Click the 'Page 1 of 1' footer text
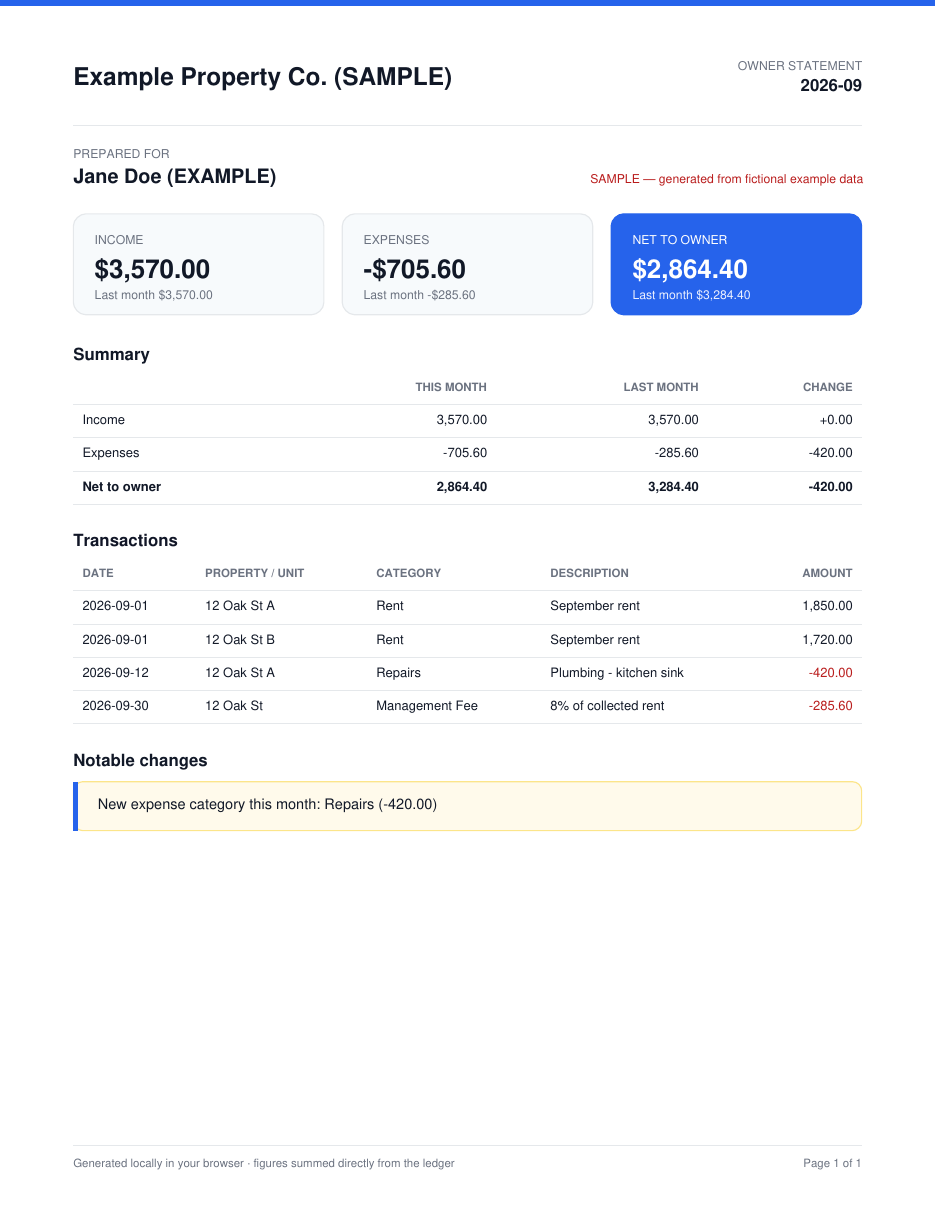Screen dimensions: 935x1210 click(832, 1164)
